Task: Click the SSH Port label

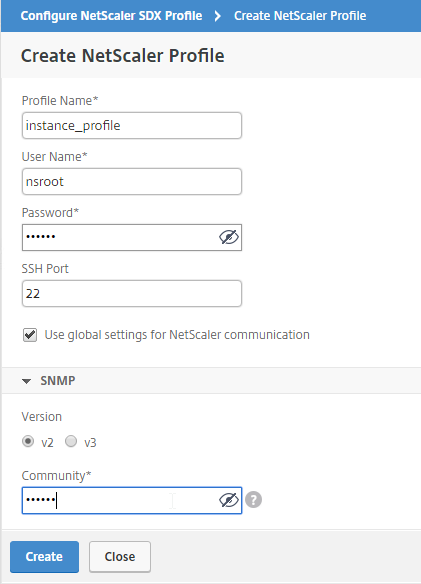Action: [x=45, y=269]
